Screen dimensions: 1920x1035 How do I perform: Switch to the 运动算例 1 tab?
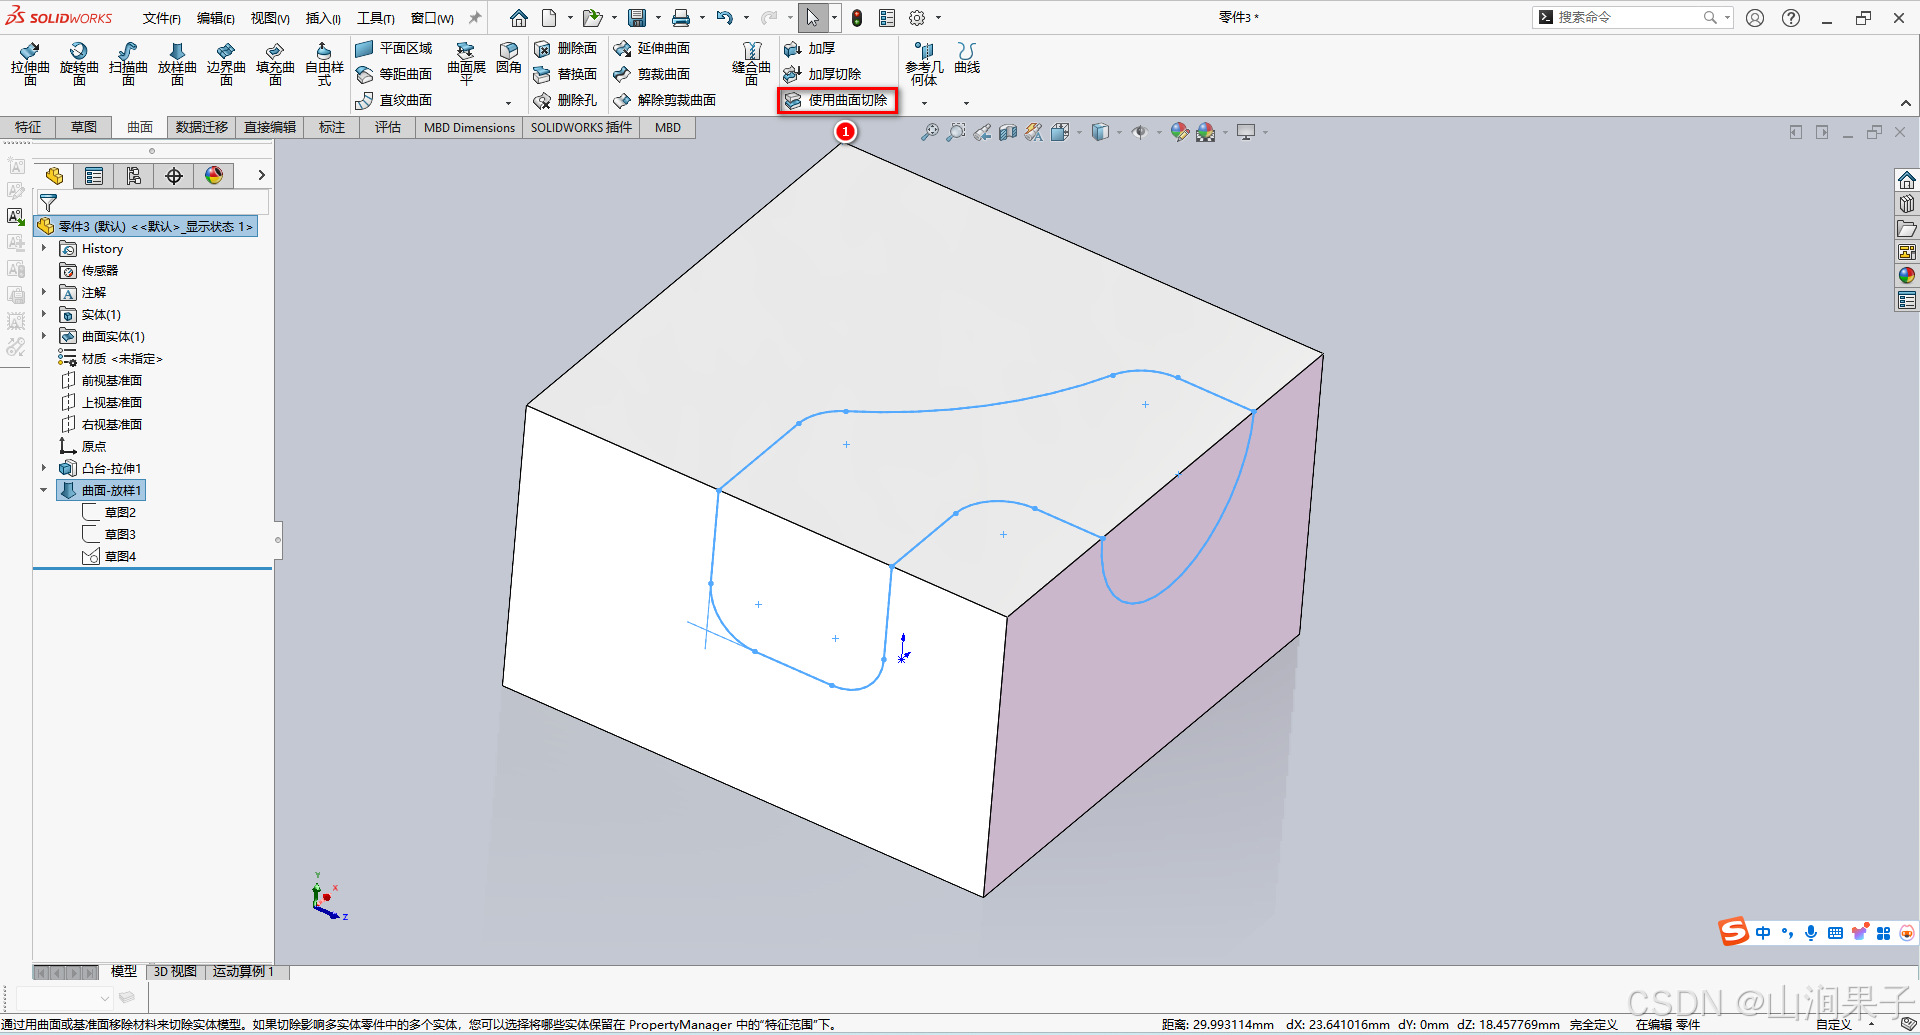pyautogui.click(x=243, y=971)
